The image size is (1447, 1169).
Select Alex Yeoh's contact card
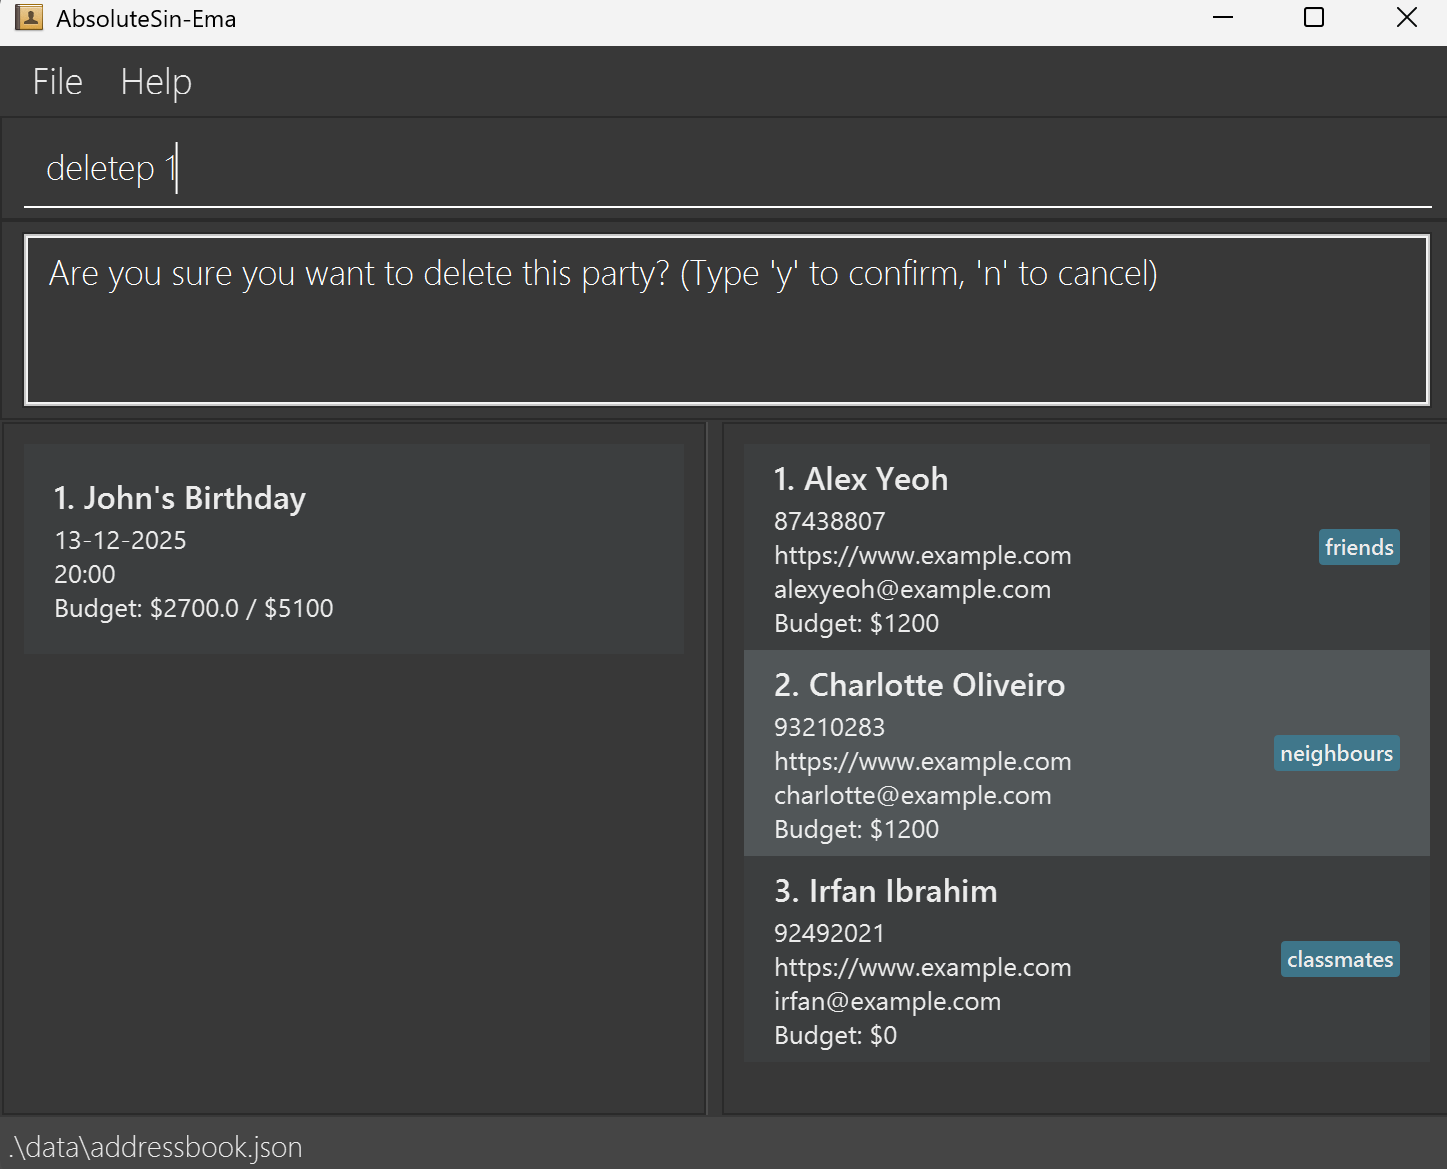[x=1086, y=545]
